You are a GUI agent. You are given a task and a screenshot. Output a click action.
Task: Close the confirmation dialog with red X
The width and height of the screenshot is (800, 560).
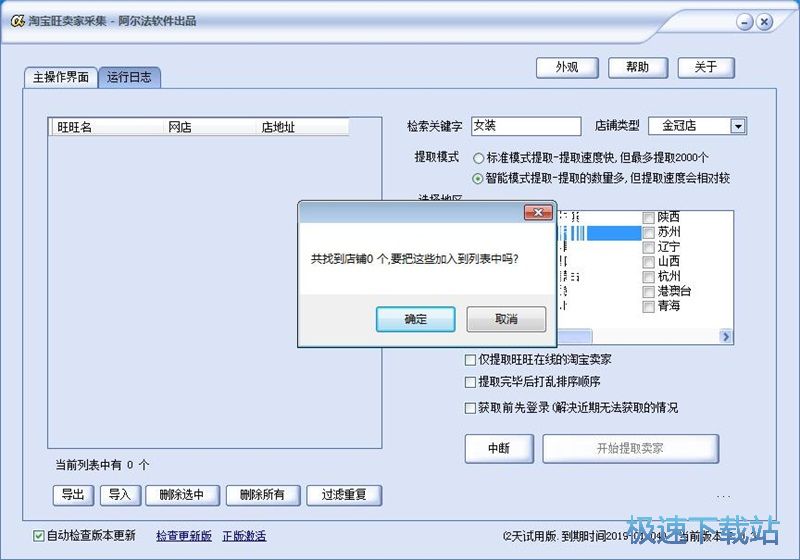click(538, 212)
